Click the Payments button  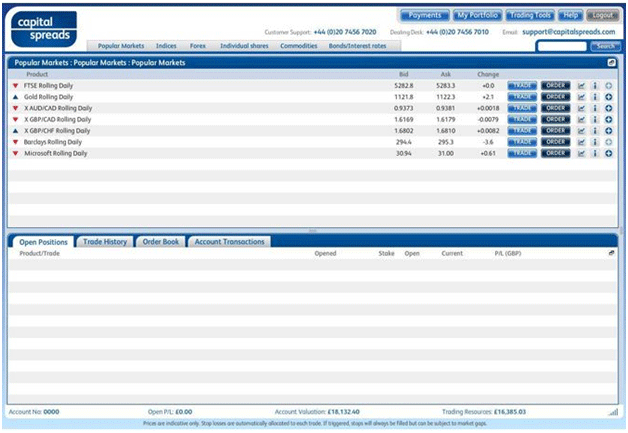(425, 15)
